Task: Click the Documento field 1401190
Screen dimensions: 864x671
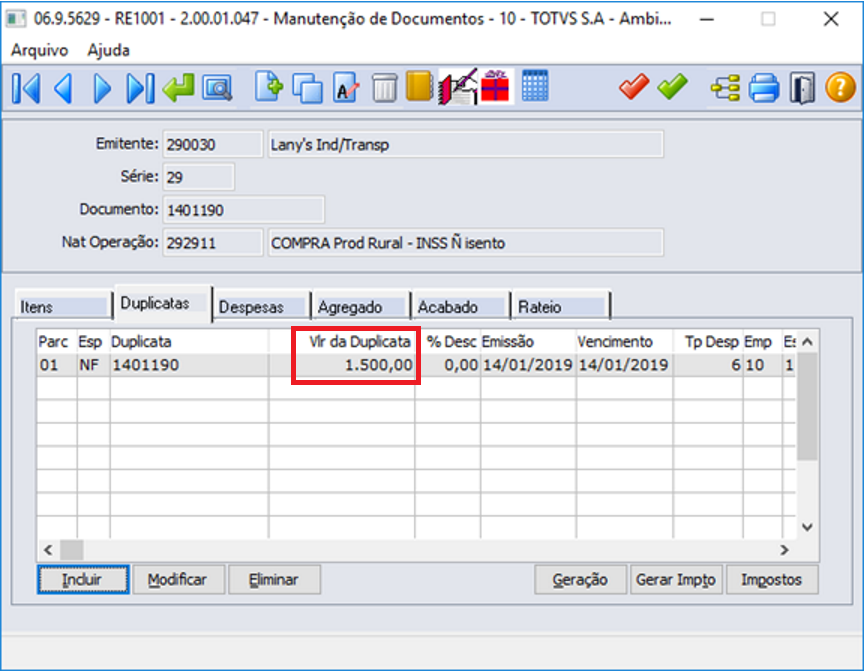Action: [243, 210]
